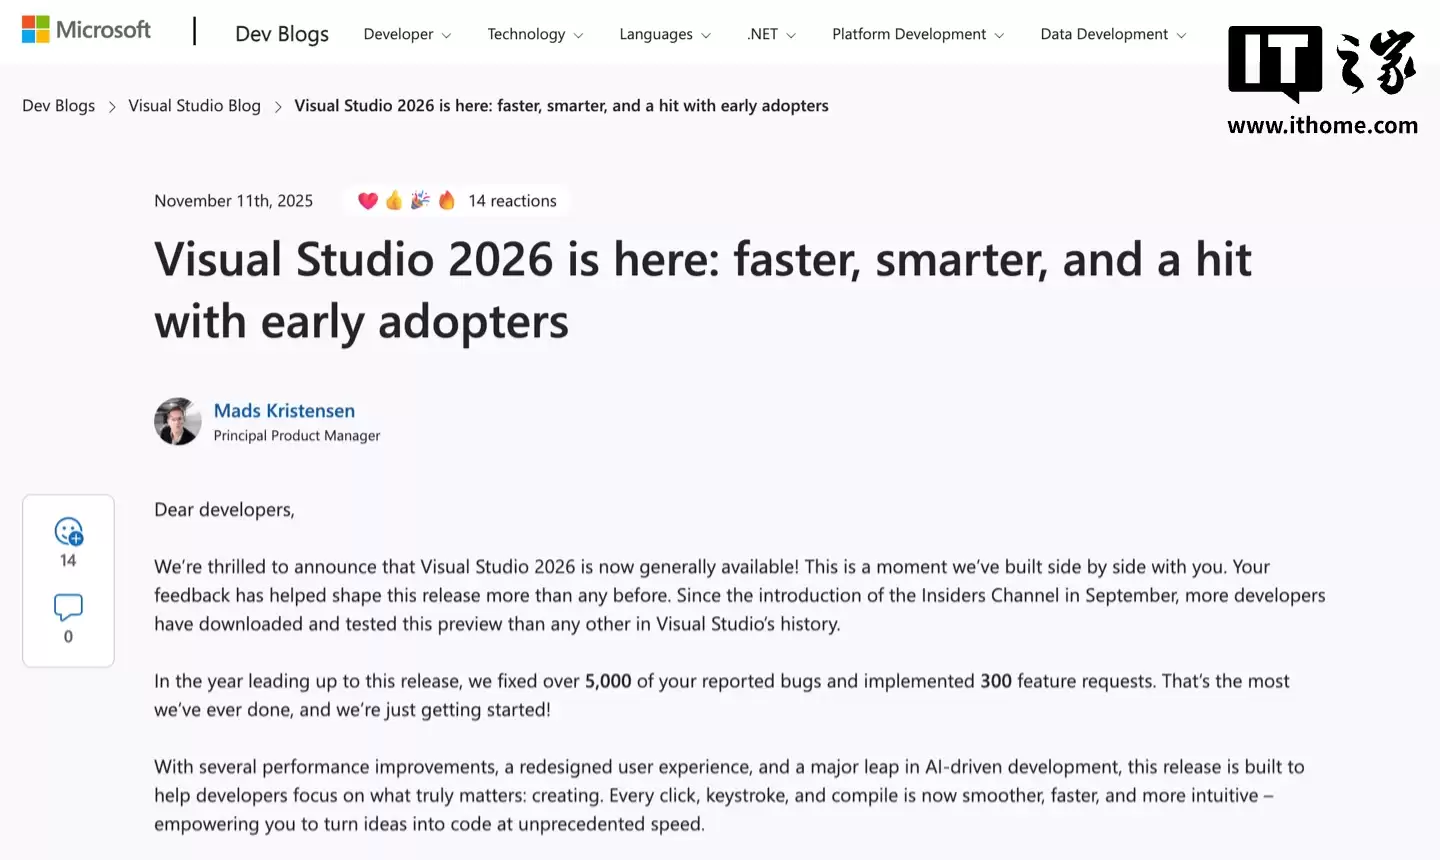Expand the .NET navigation dropdown
Viewport: 1440px width, 860px height.
[x=771, y=33]
